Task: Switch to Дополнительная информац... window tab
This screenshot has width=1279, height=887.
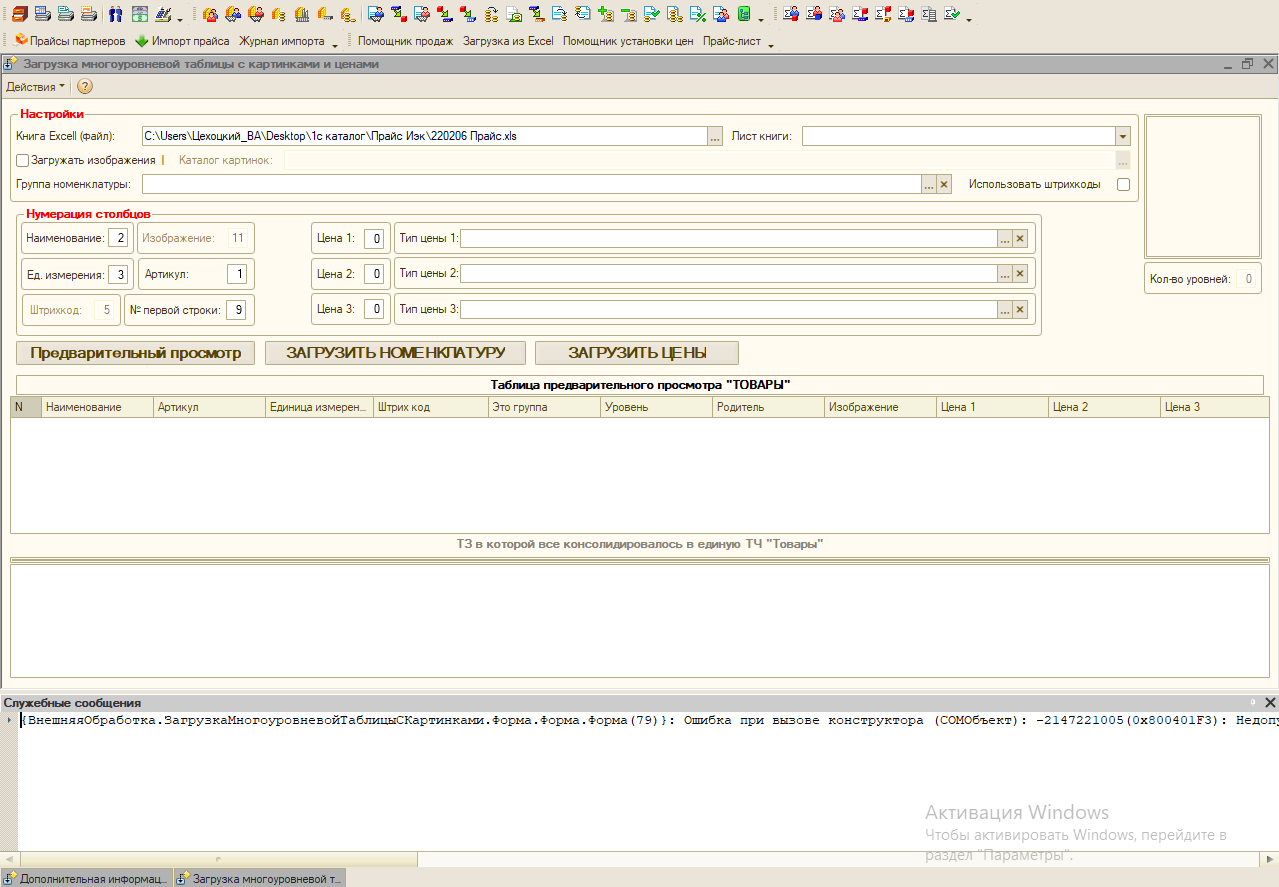Action: [87, 878]
